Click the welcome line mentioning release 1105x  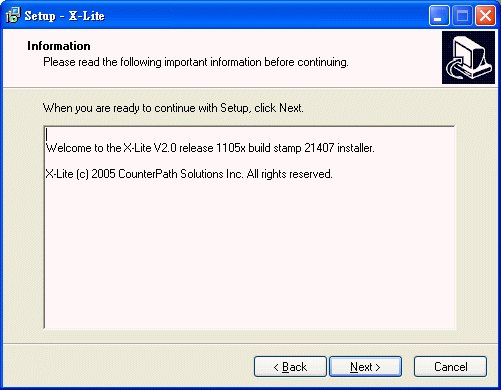[x=210, y=148]
